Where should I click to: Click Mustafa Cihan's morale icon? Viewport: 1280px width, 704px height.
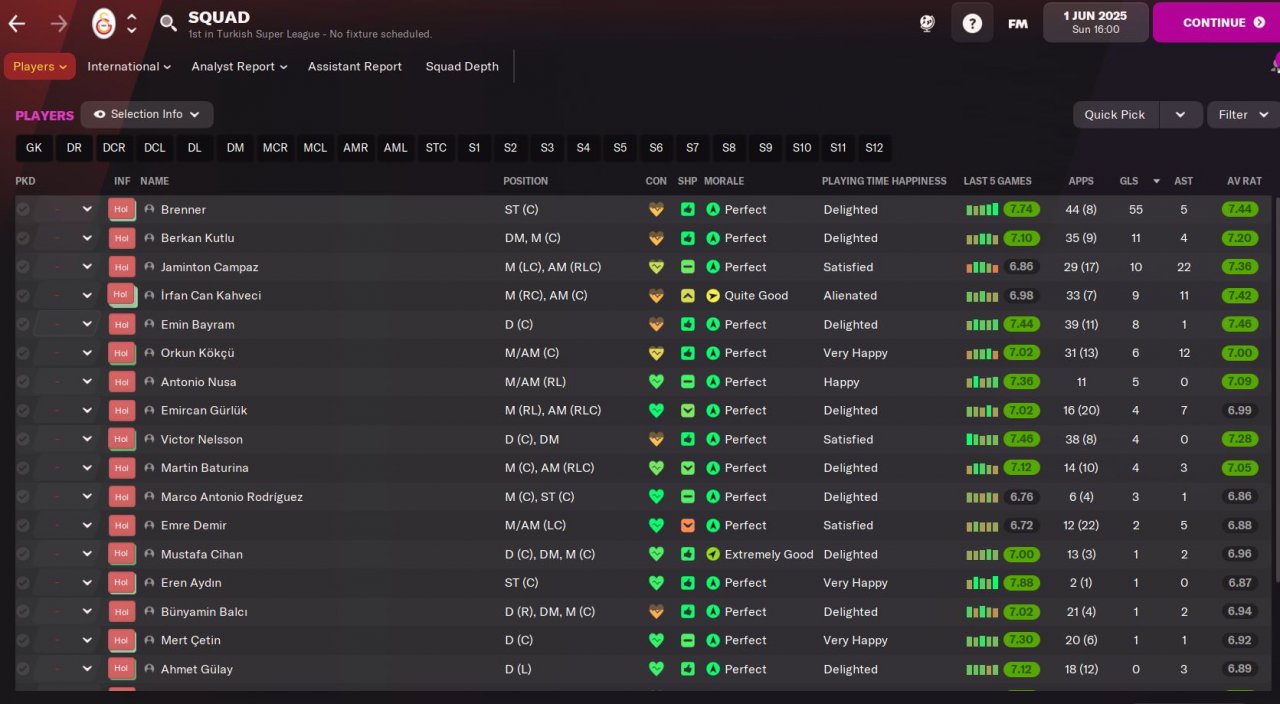point(713,554)
